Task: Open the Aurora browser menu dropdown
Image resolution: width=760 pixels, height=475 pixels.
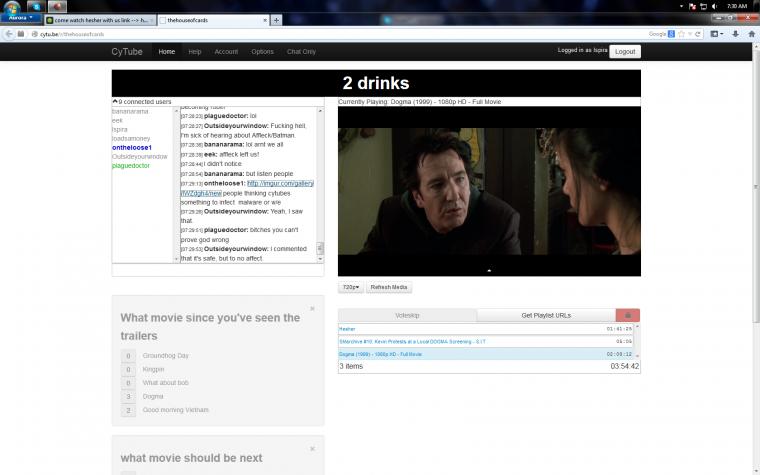Action: coord(21,17)
